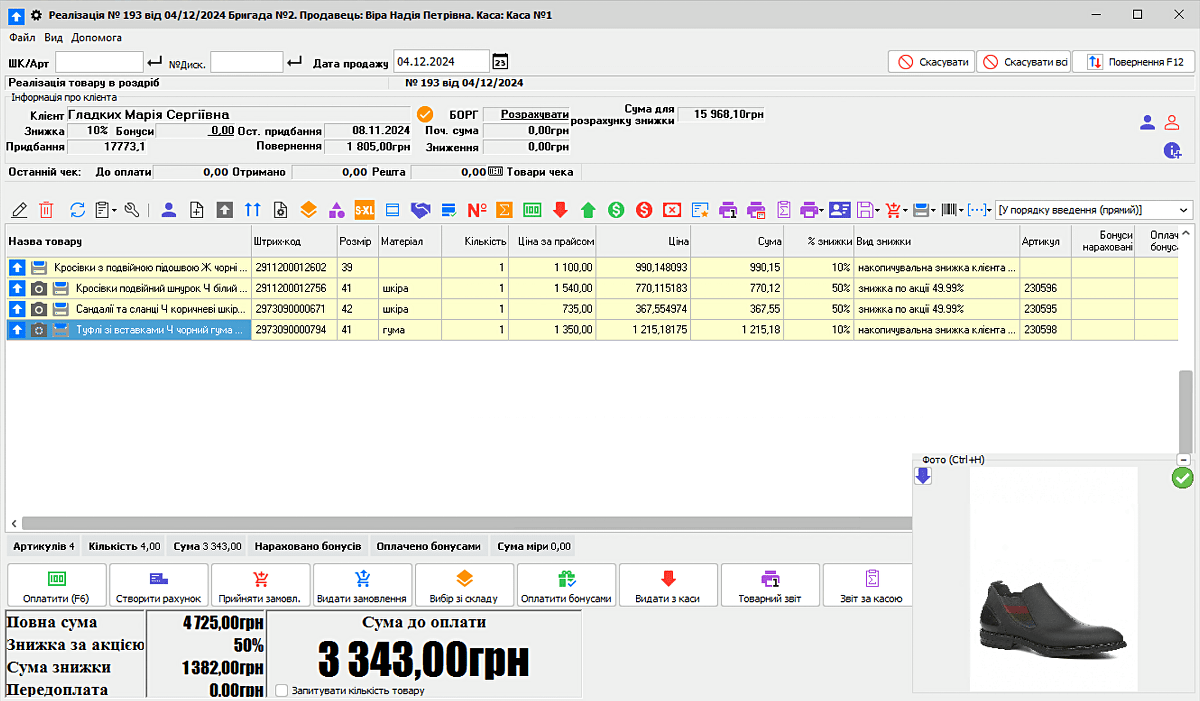This screenshot has height=701, width=1200.
Task: Click inside the ШК/Арт input field
Action: [x=98, y=61]
